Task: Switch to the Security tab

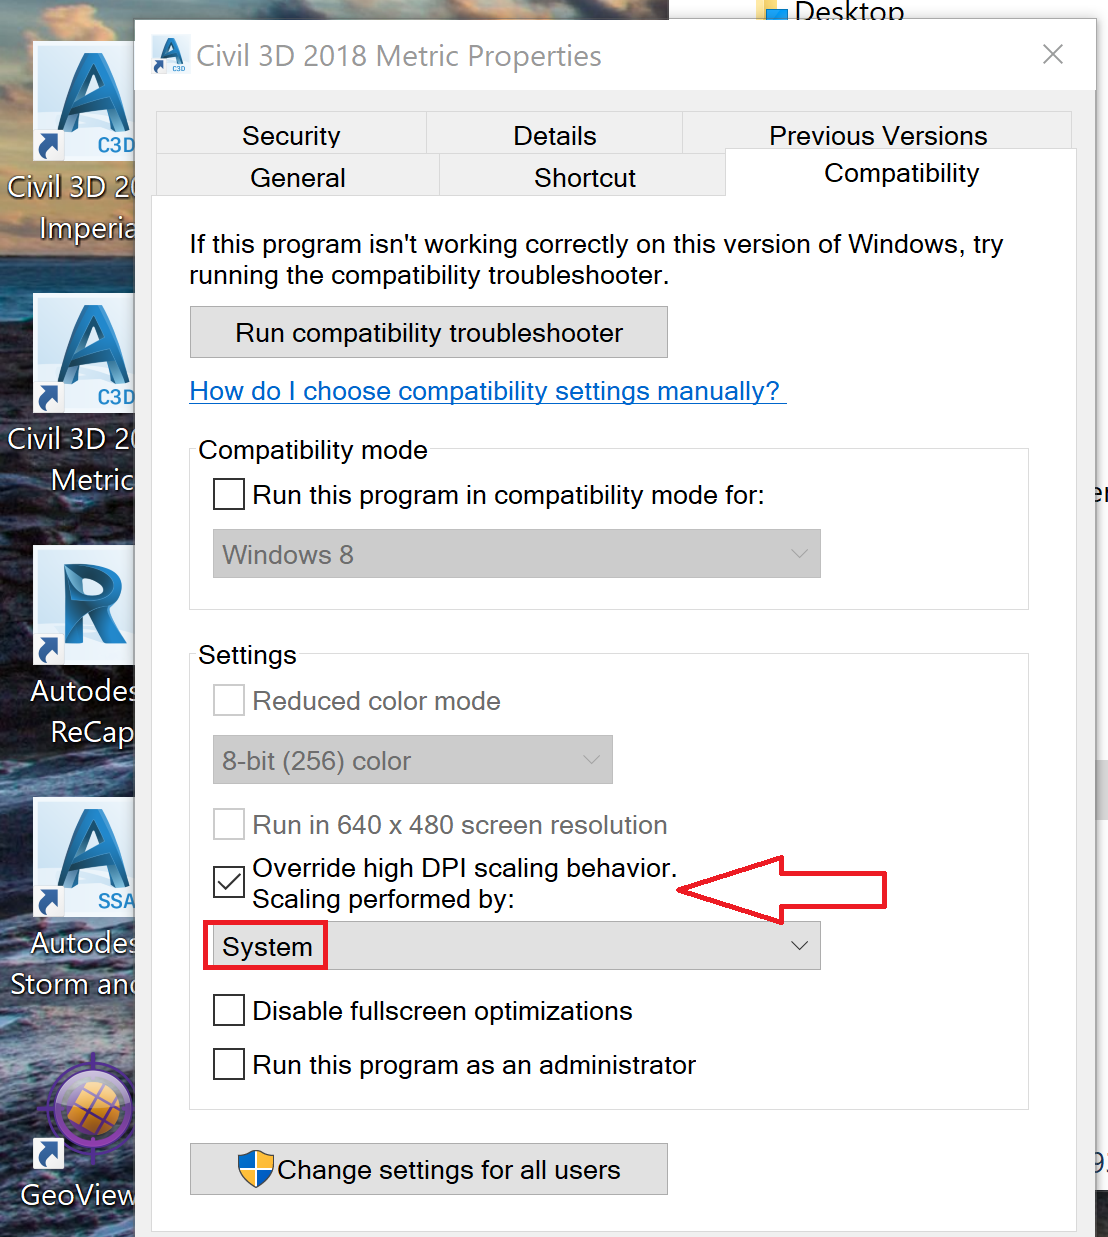Action: pyautogui.click(x=291, y=135)
